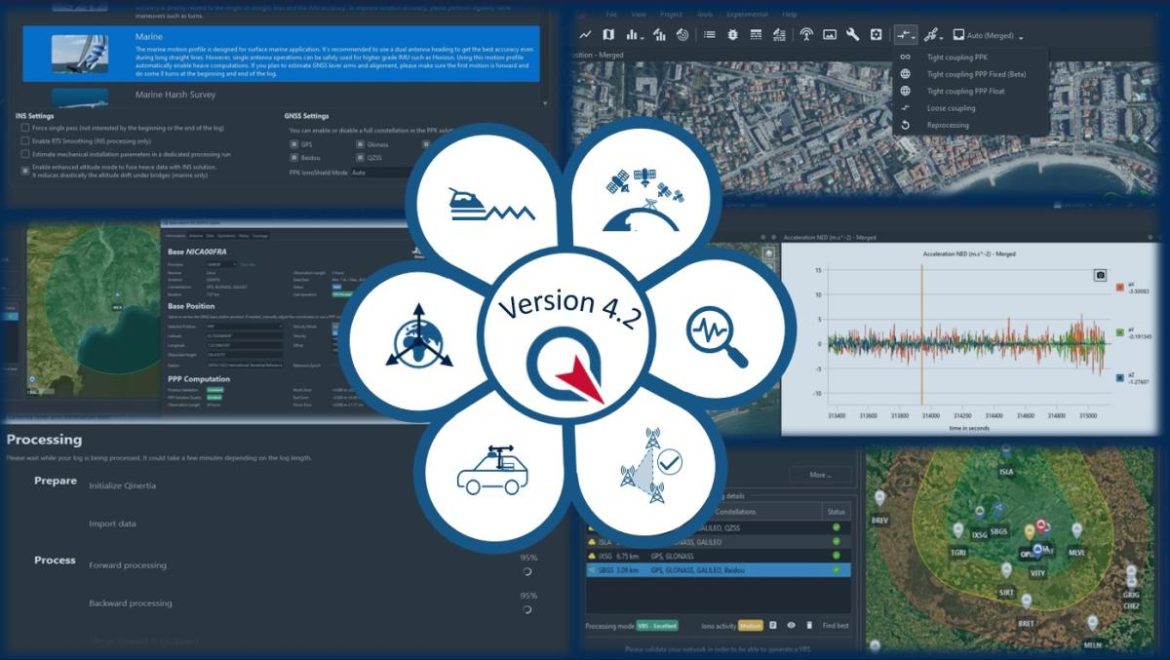Viewport: 1170px width, 660px height.
Task: Click the More button above the base list
Action: [819, 473]
